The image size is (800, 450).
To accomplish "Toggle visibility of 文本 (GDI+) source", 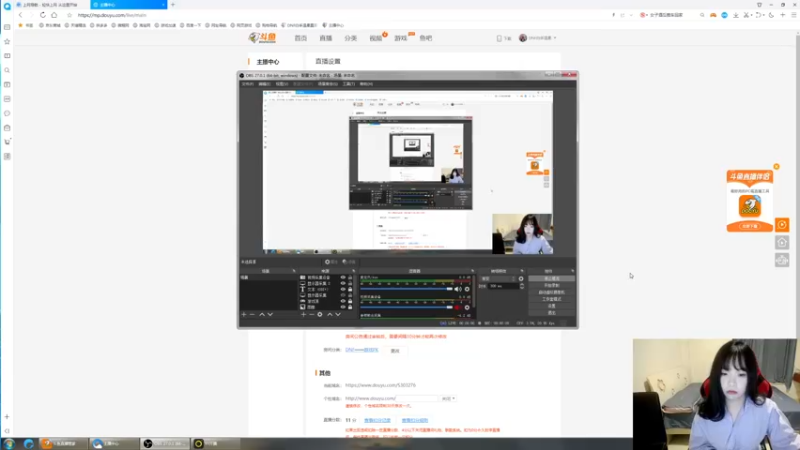I will point(343,289).
